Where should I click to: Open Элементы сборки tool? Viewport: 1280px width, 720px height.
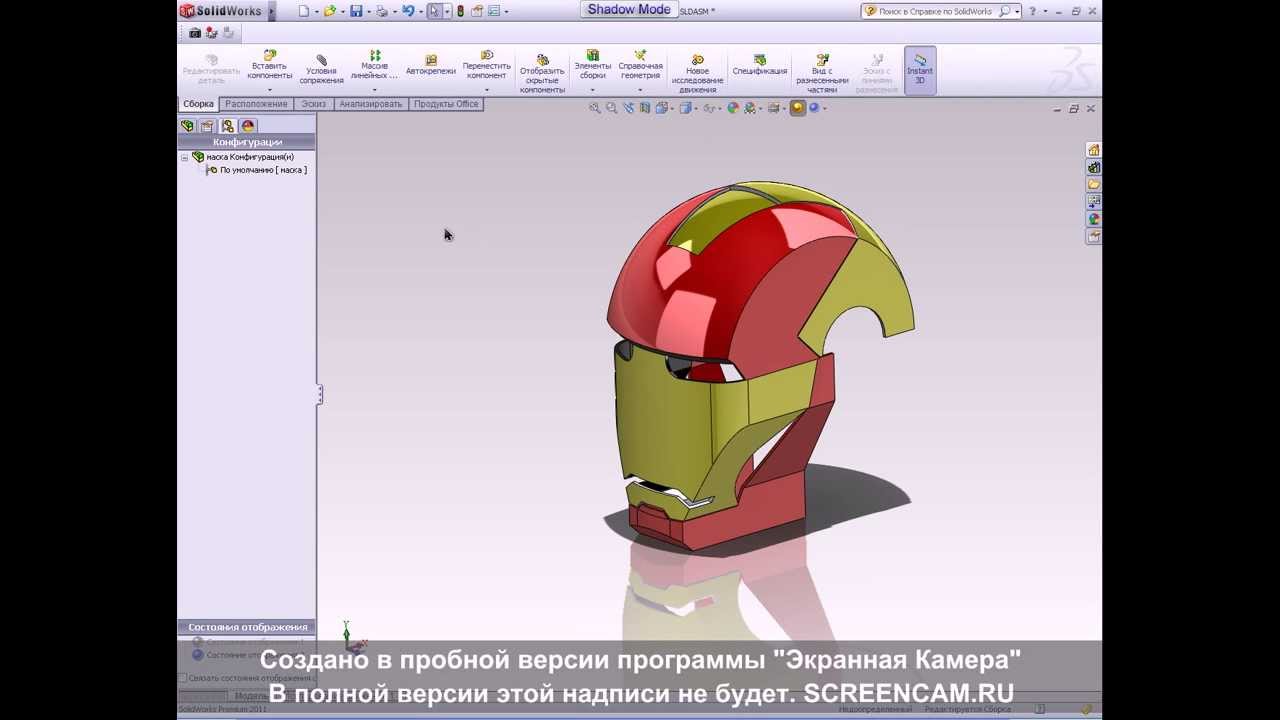593,66
